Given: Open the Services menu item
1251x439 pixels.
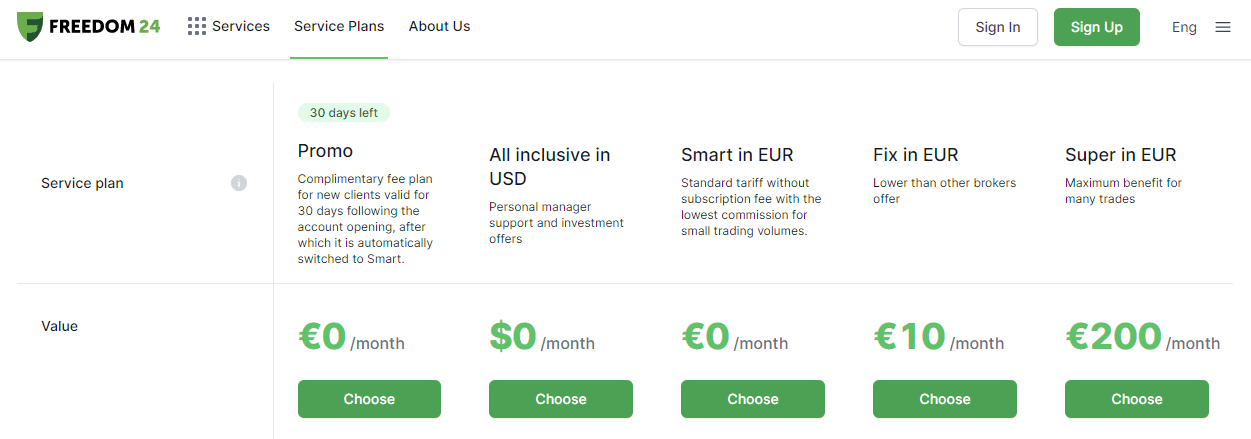Looking at the screenshot, I should tap(241, 26).
